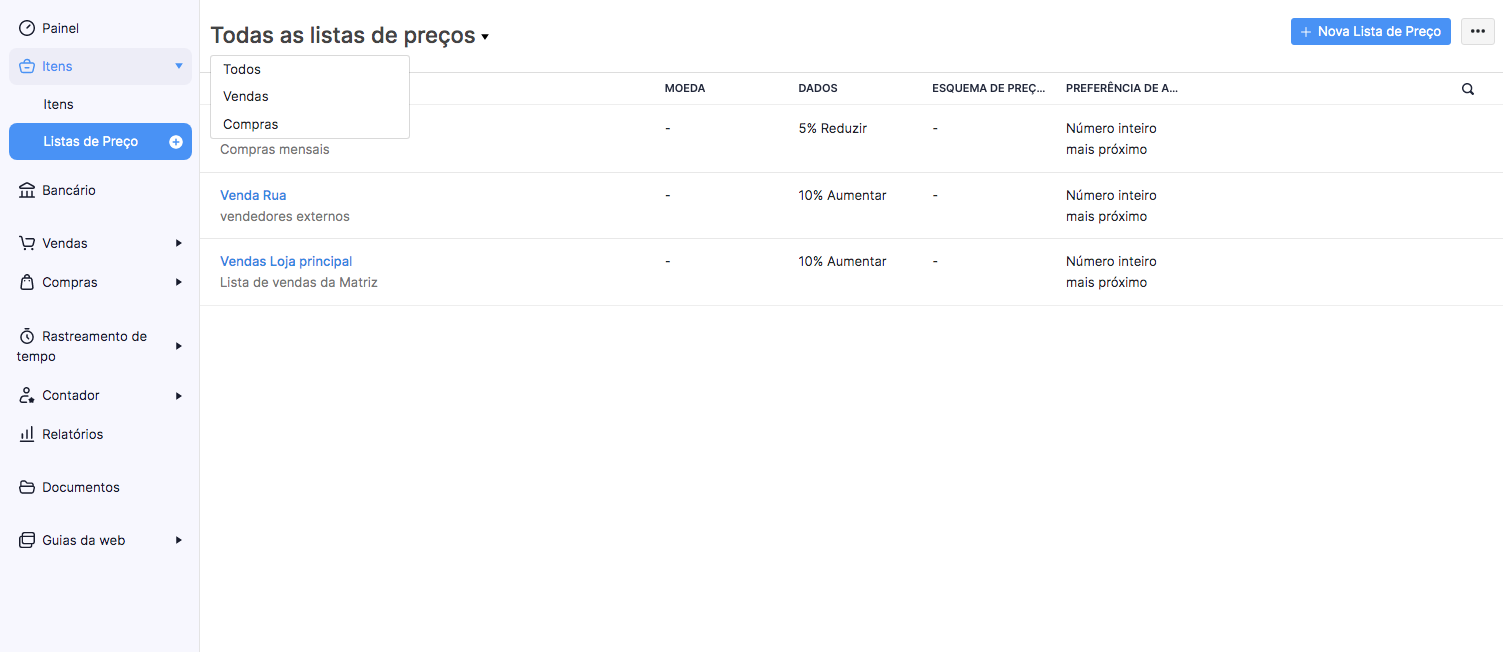This screenshot has width=1503, height=652.
Task: Click the vendedores externos description text
Action: 285,216
